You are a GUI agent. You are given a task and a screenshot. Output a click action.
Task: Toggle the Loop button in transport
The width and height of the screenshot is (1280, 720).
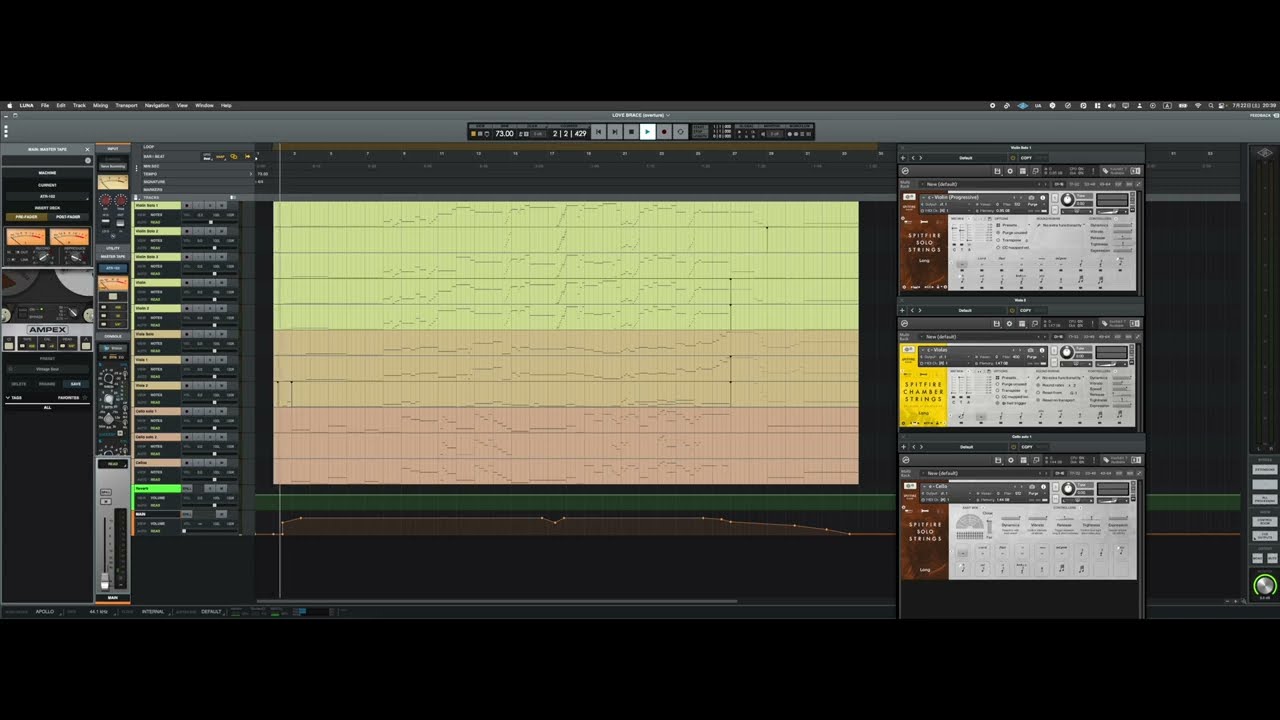(x=680, y=132)
